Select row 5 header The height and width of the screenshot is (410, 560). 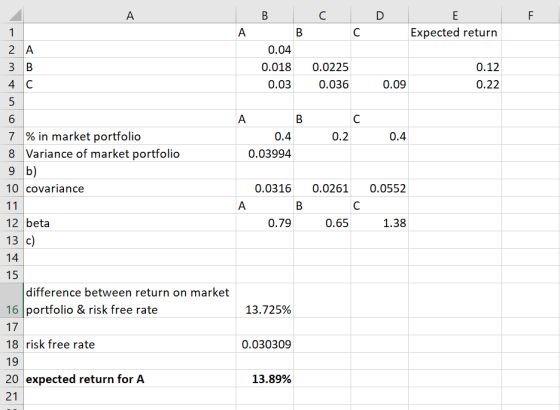point(12,102)
